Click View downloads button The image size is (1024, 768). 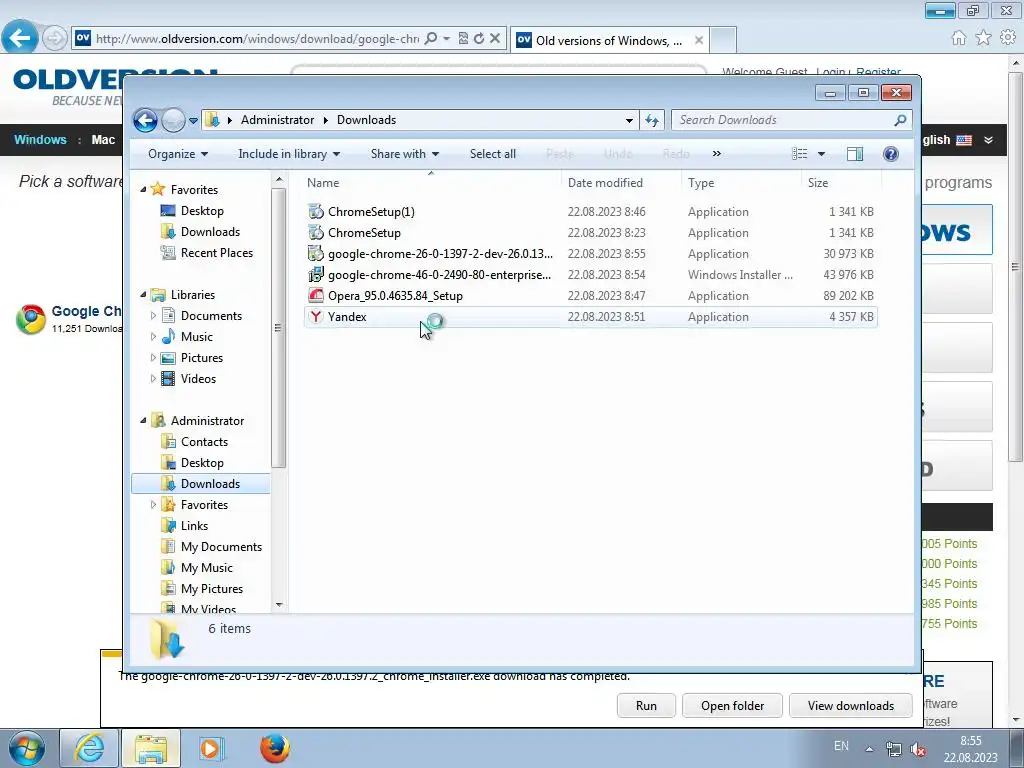pos(850,706)
